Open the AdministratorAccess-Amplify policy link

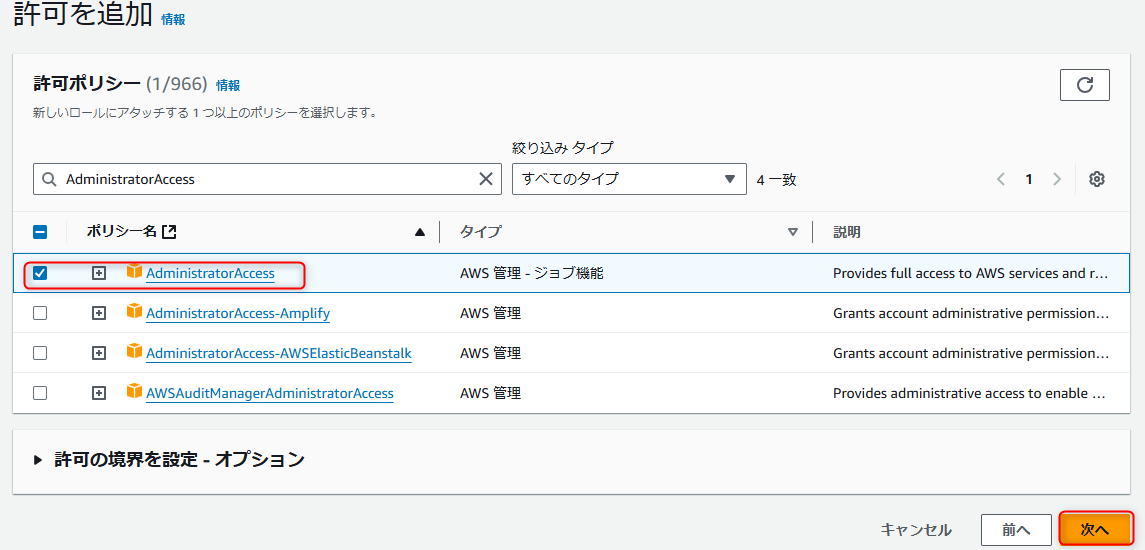238,313
